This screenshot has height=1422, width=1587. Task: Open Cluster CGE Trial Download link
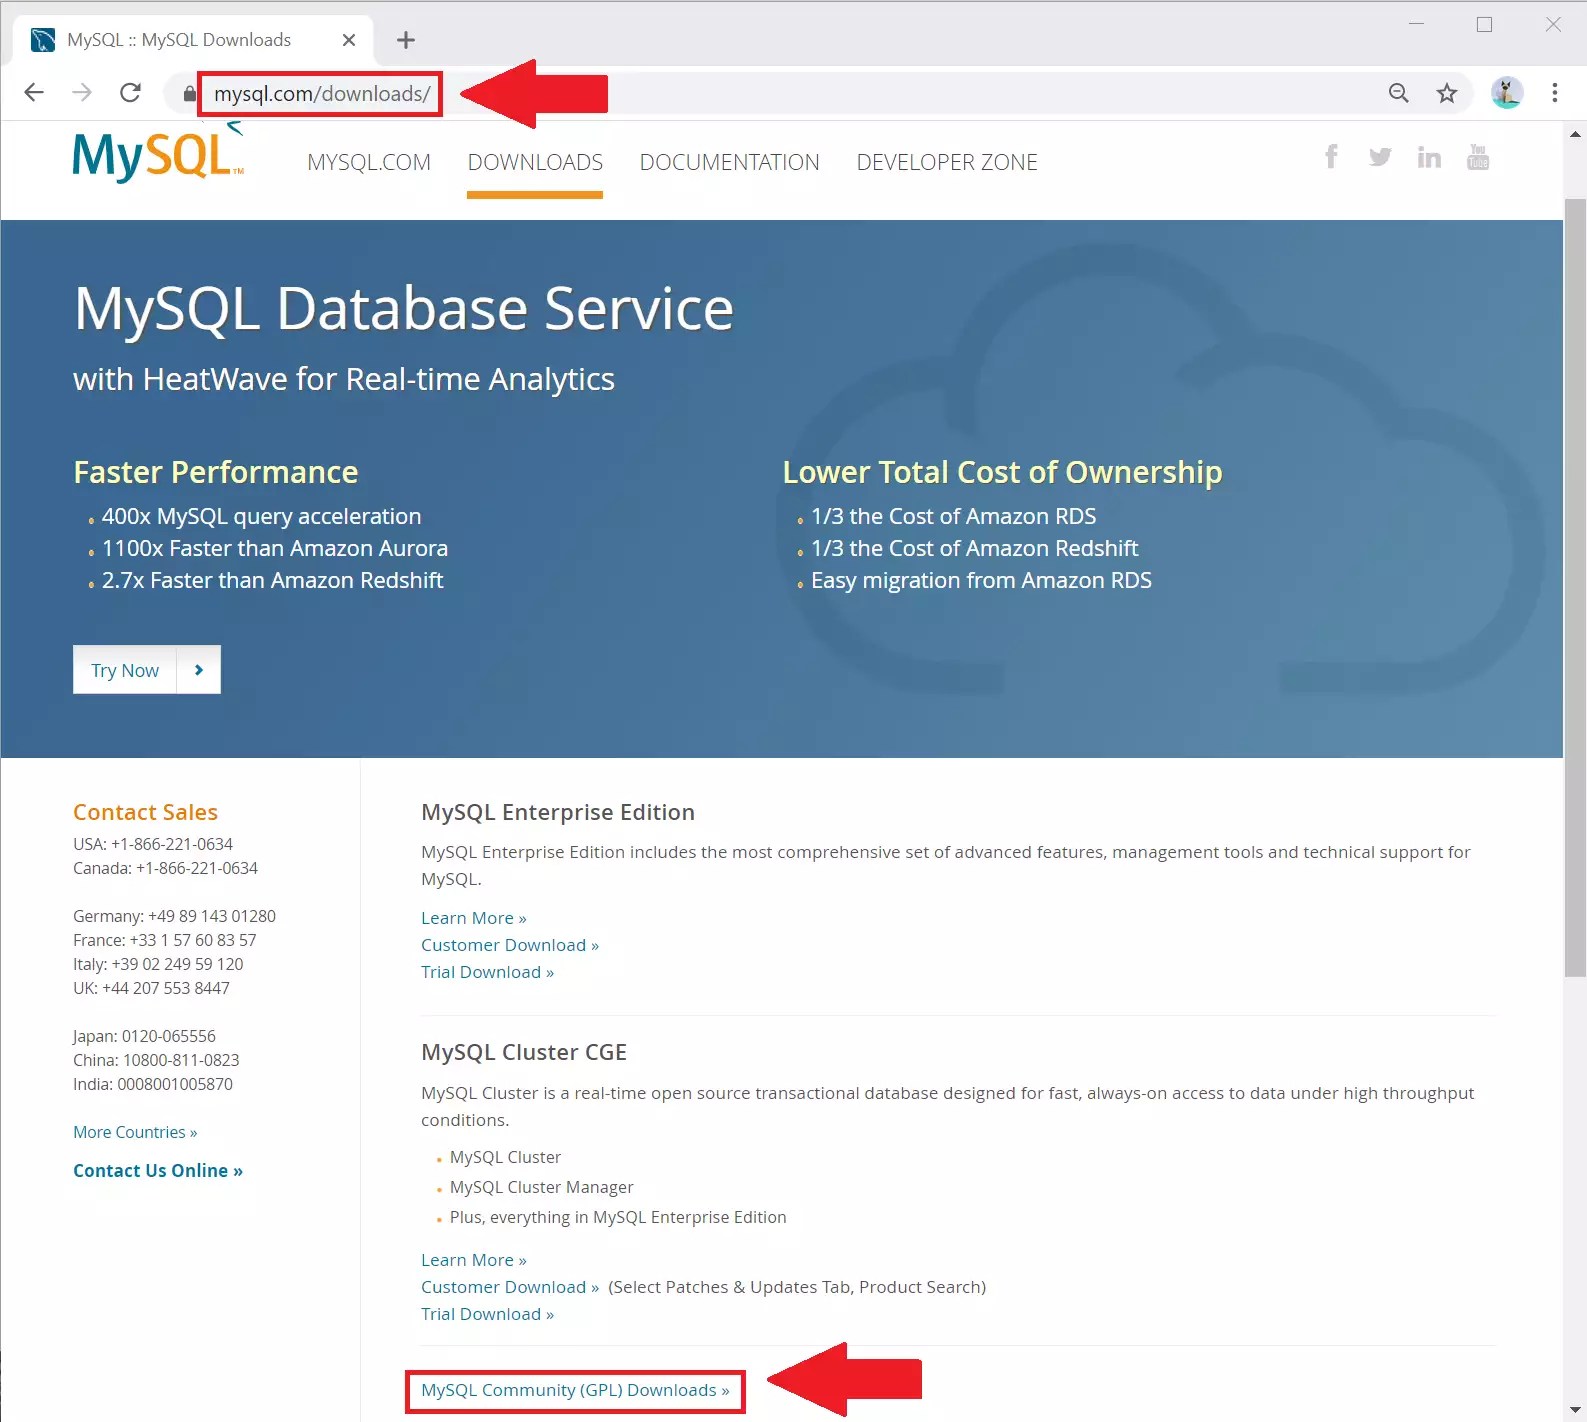click(x=488, y=1314)
